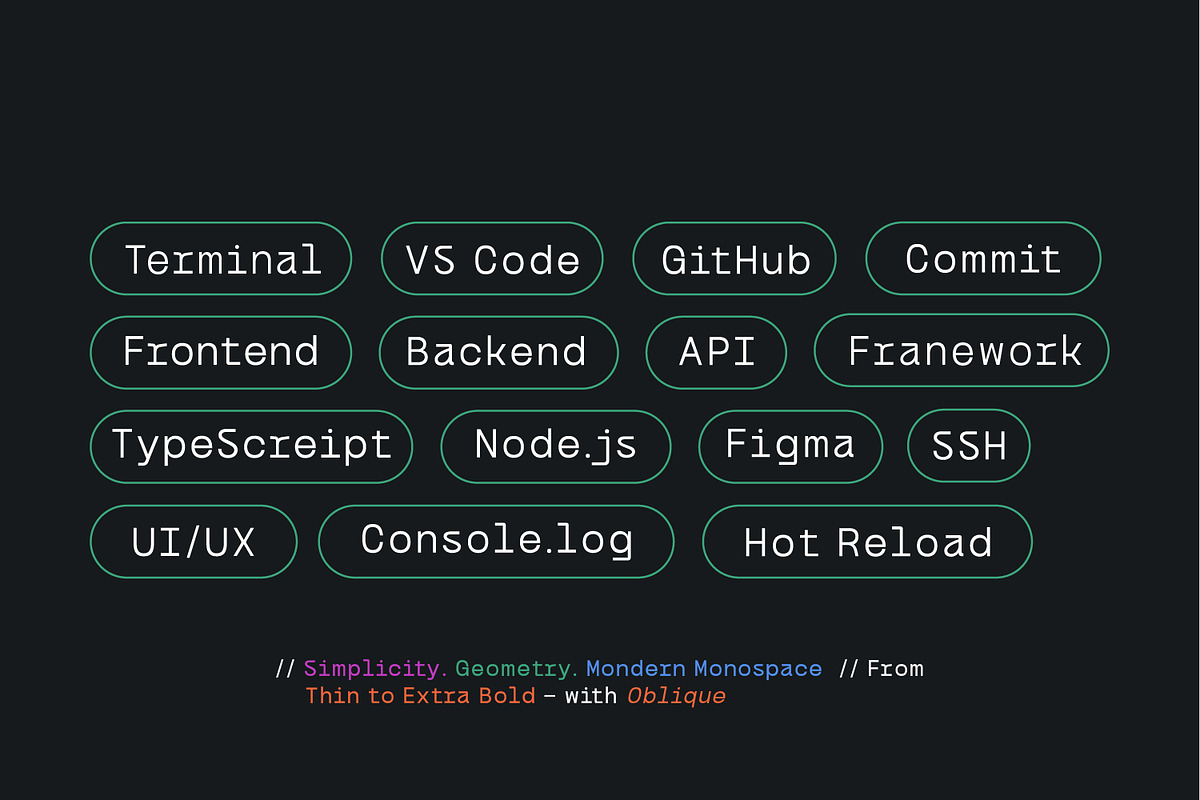Screen dimensions: 1200x800
Task: Select the Frontend pill tag
Action: click(x=221, y=352)
